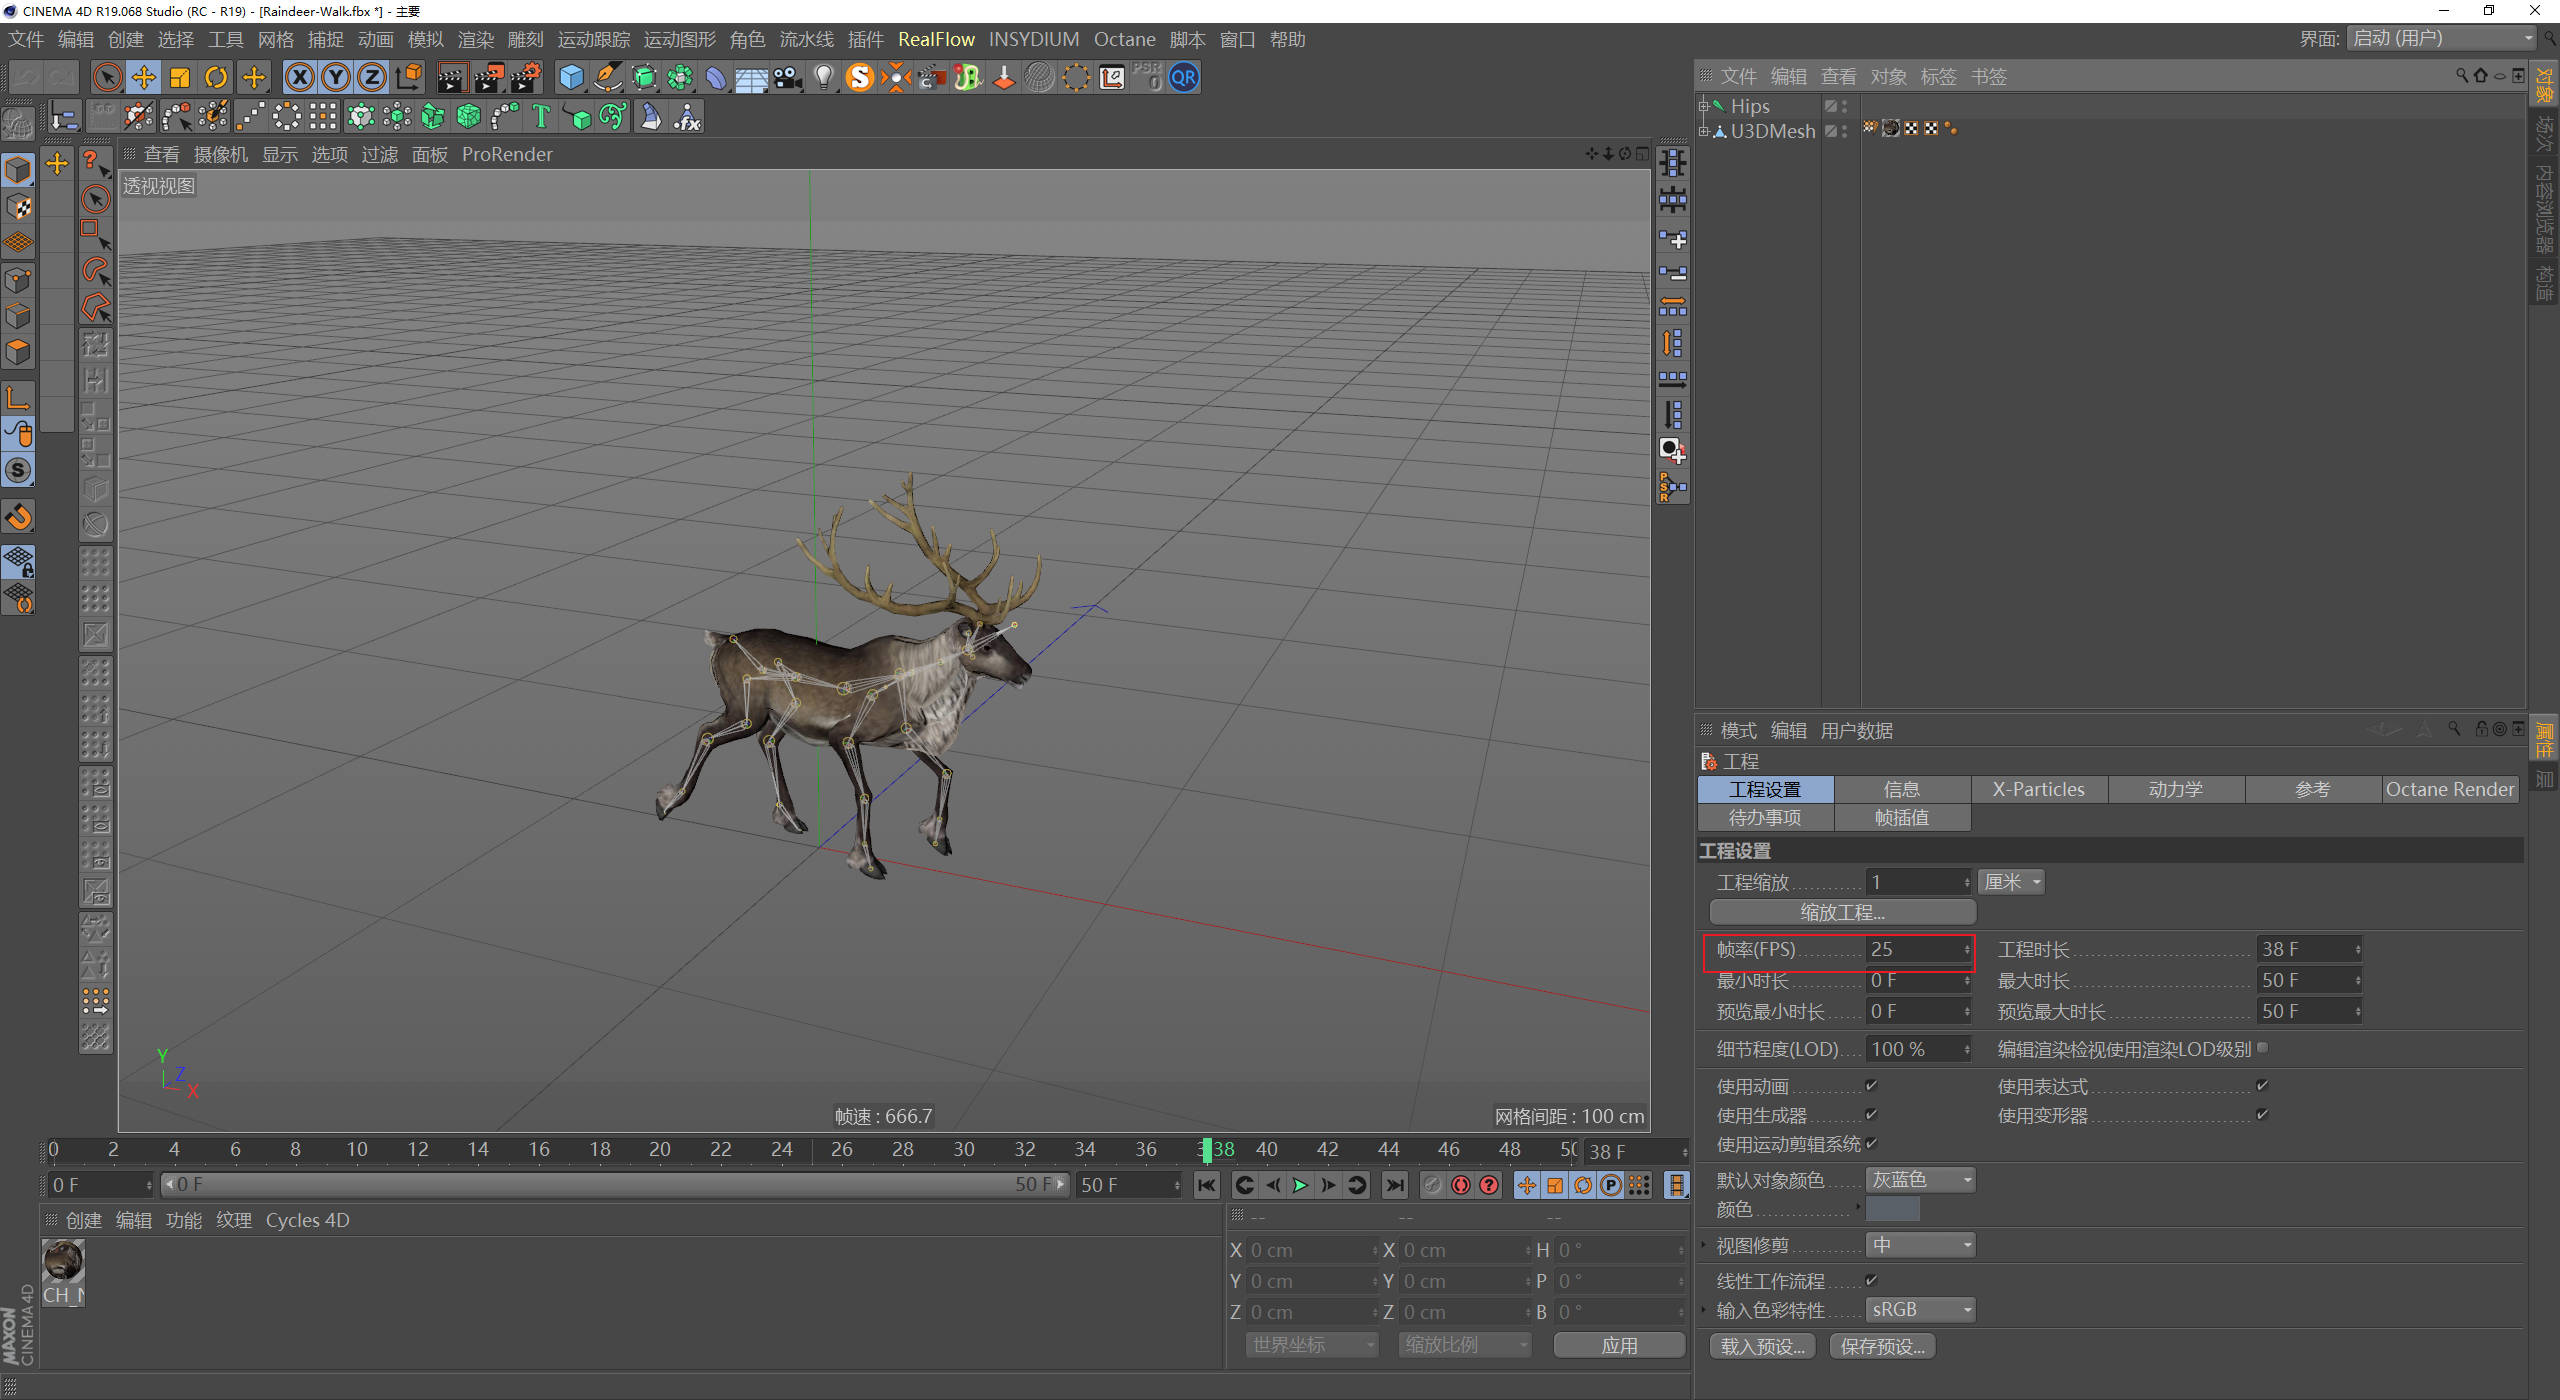Select the Move tool in top toolbar
The height and width of the screenshot is (1400, 2560).
(x=143, y=77)
